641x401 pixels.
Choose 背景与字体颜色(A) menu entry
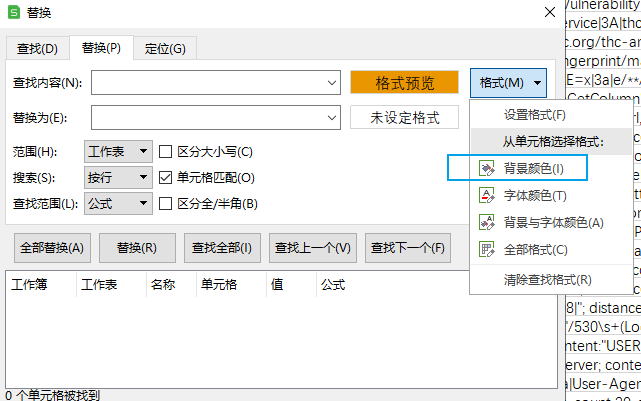point(551,222)
